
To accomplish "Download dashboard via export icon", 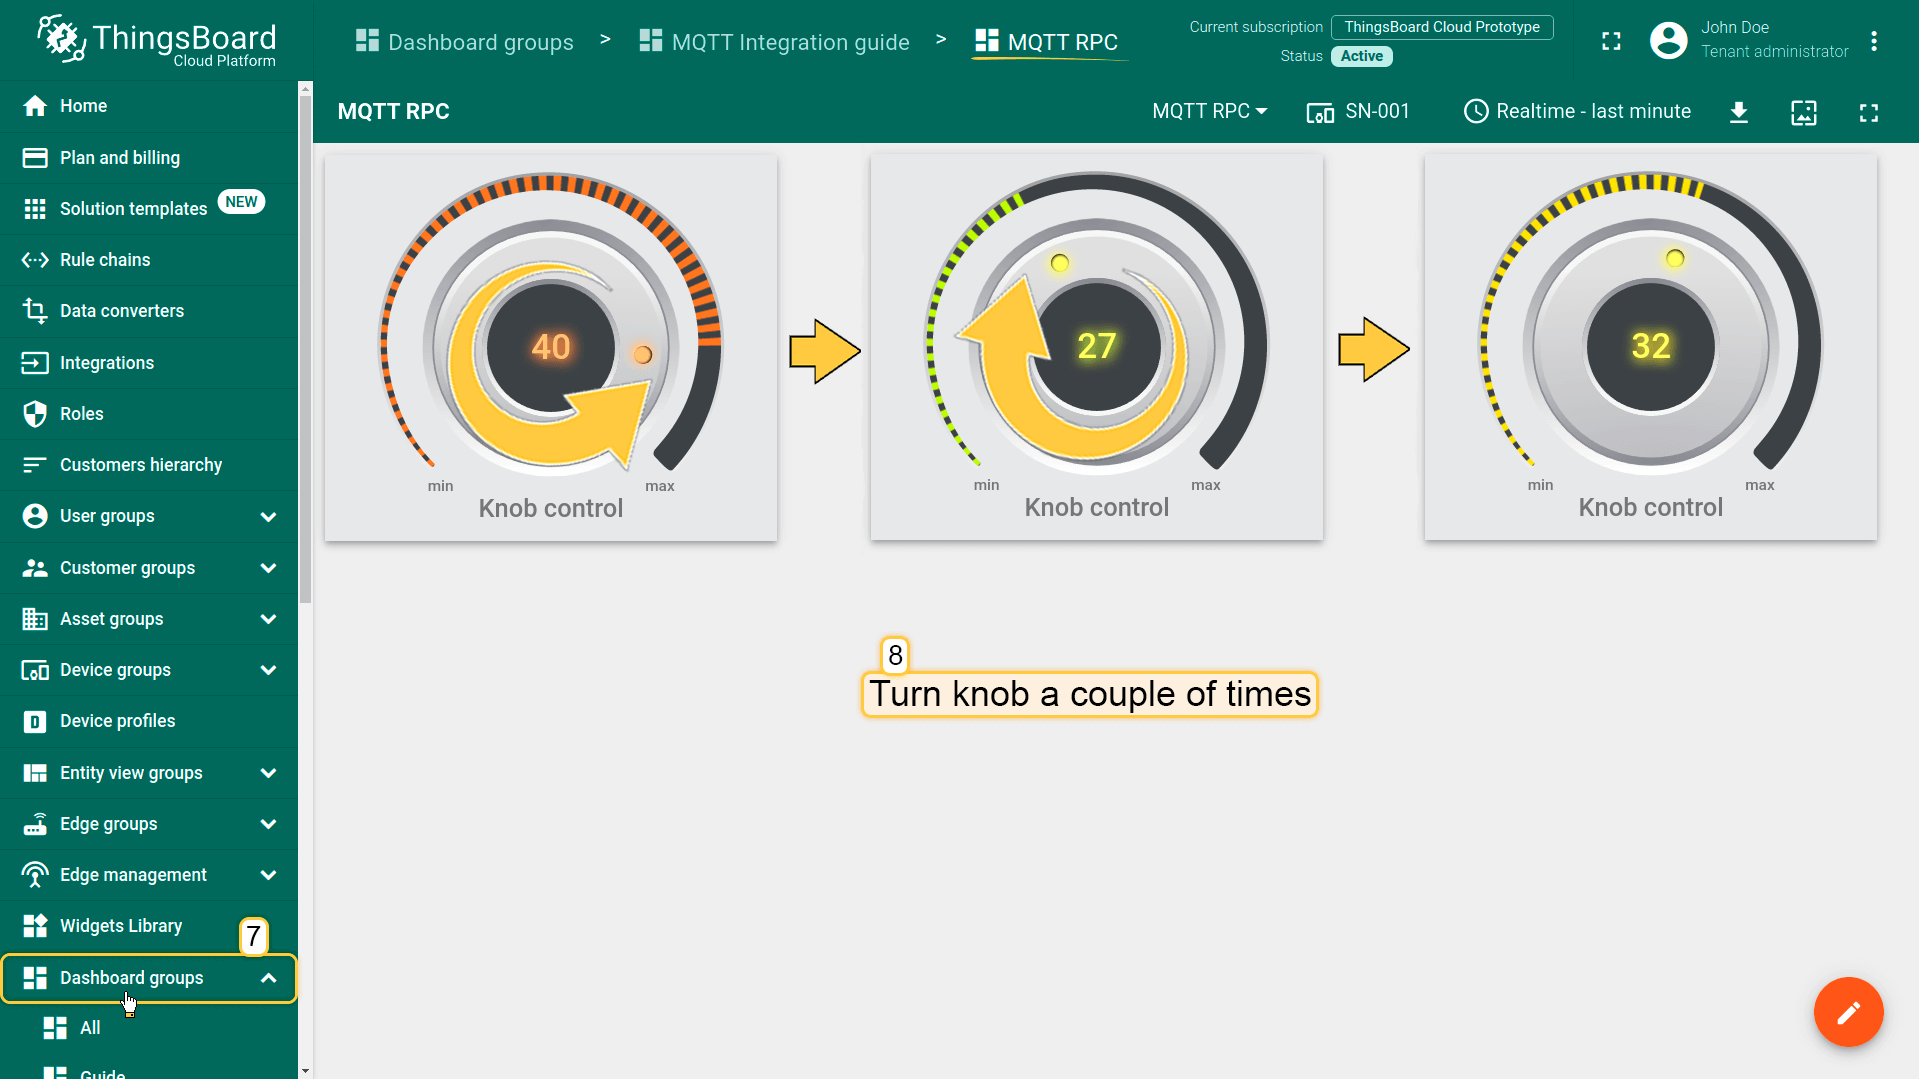I will pyautogui.click(x=1739, y=112).
